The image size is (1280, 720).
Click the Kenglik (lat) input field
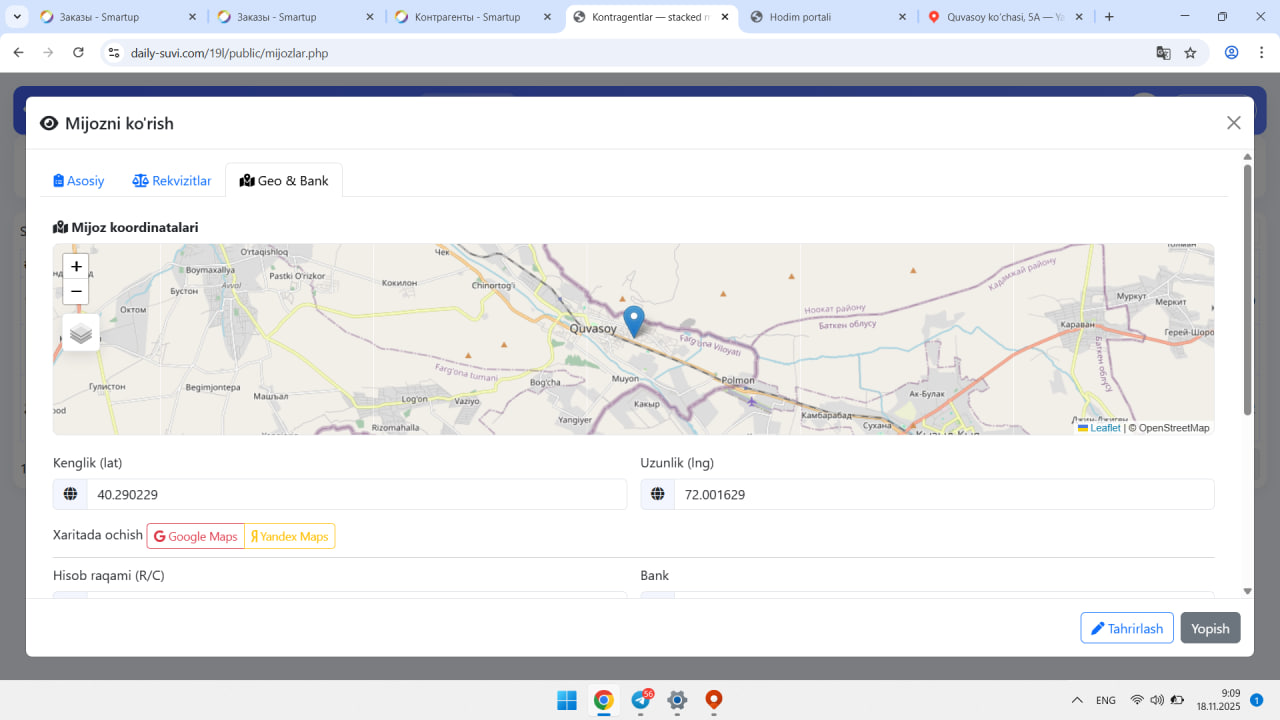coord(355,495)
